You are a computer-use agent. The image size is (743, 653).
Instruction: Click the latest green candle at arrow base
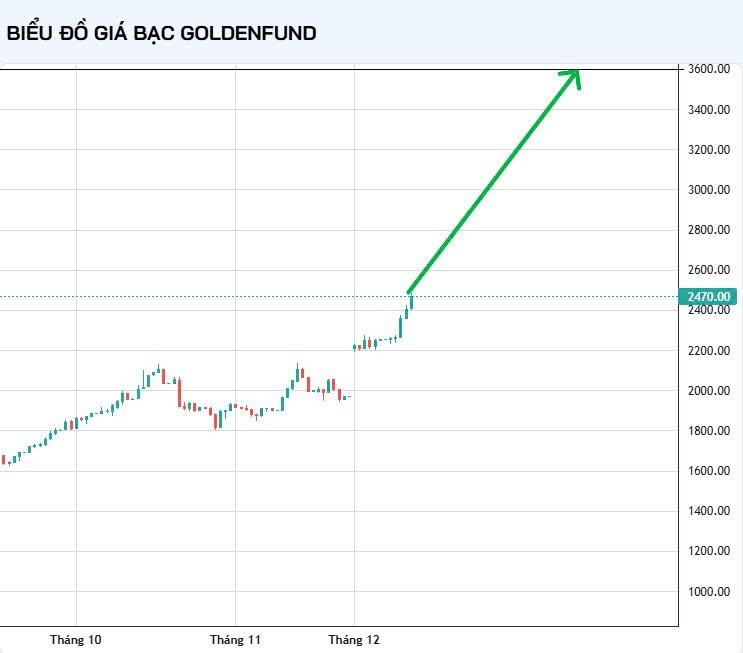[410, 302]
